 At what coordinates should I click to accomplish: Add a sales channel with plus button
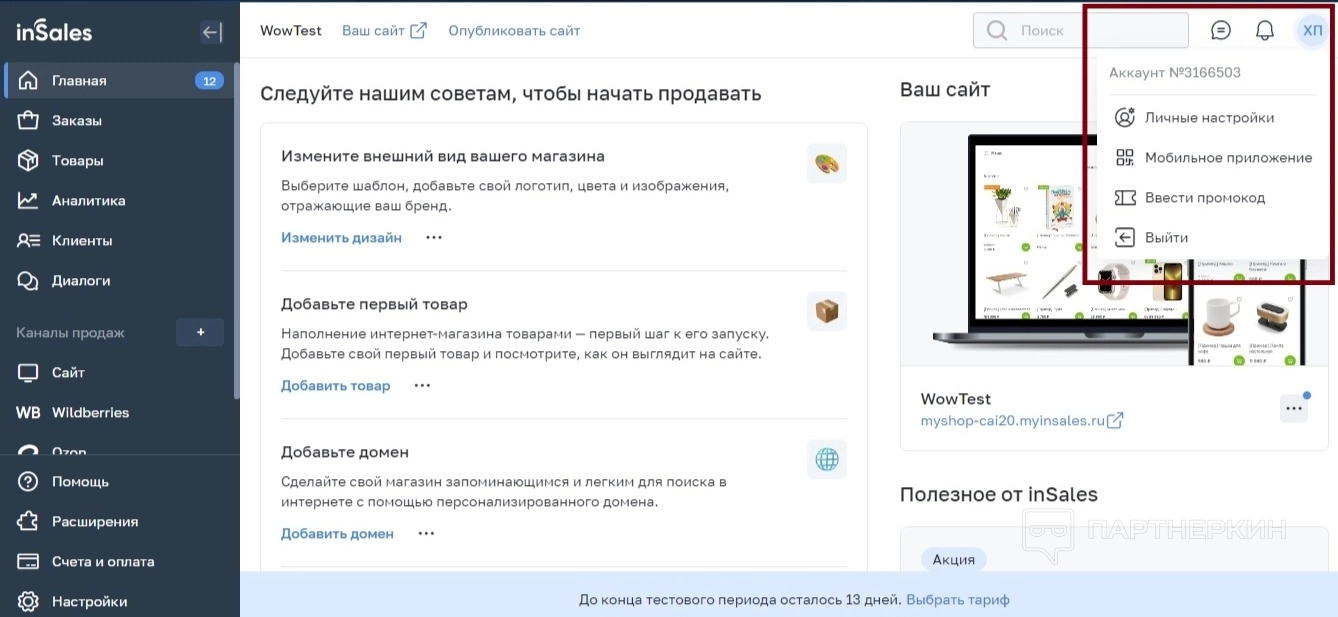coord(200,332)
